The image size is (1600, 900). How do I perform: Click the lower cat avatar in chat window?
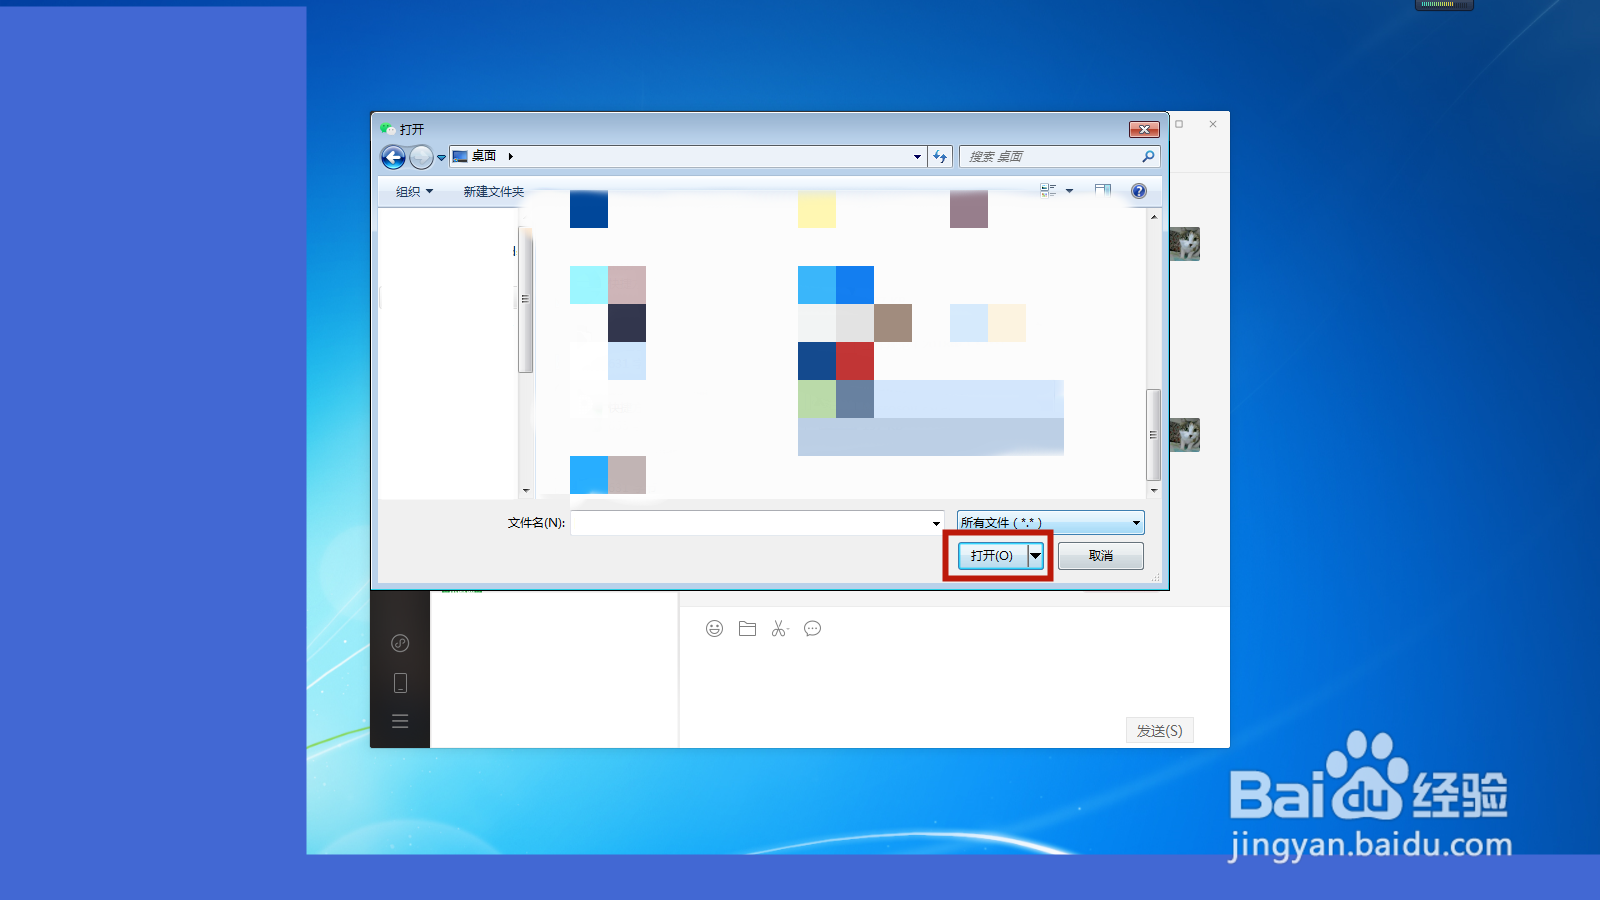point(1185,435)
